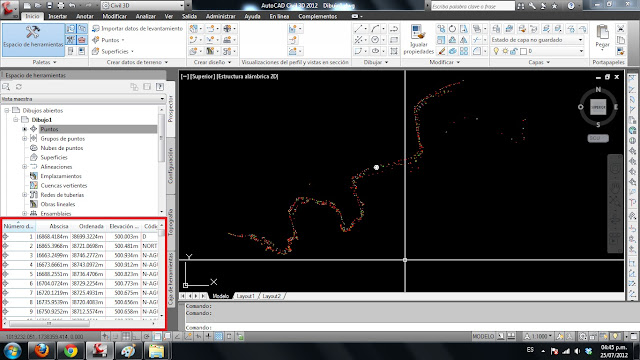Click the ViewCube top face
Screen dimensions: 640x360
[598, 107]
